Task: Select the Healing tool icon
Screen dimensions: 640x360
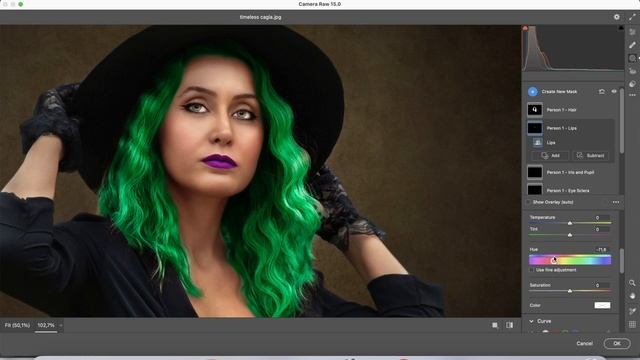Action: click(x=632, y=45)
